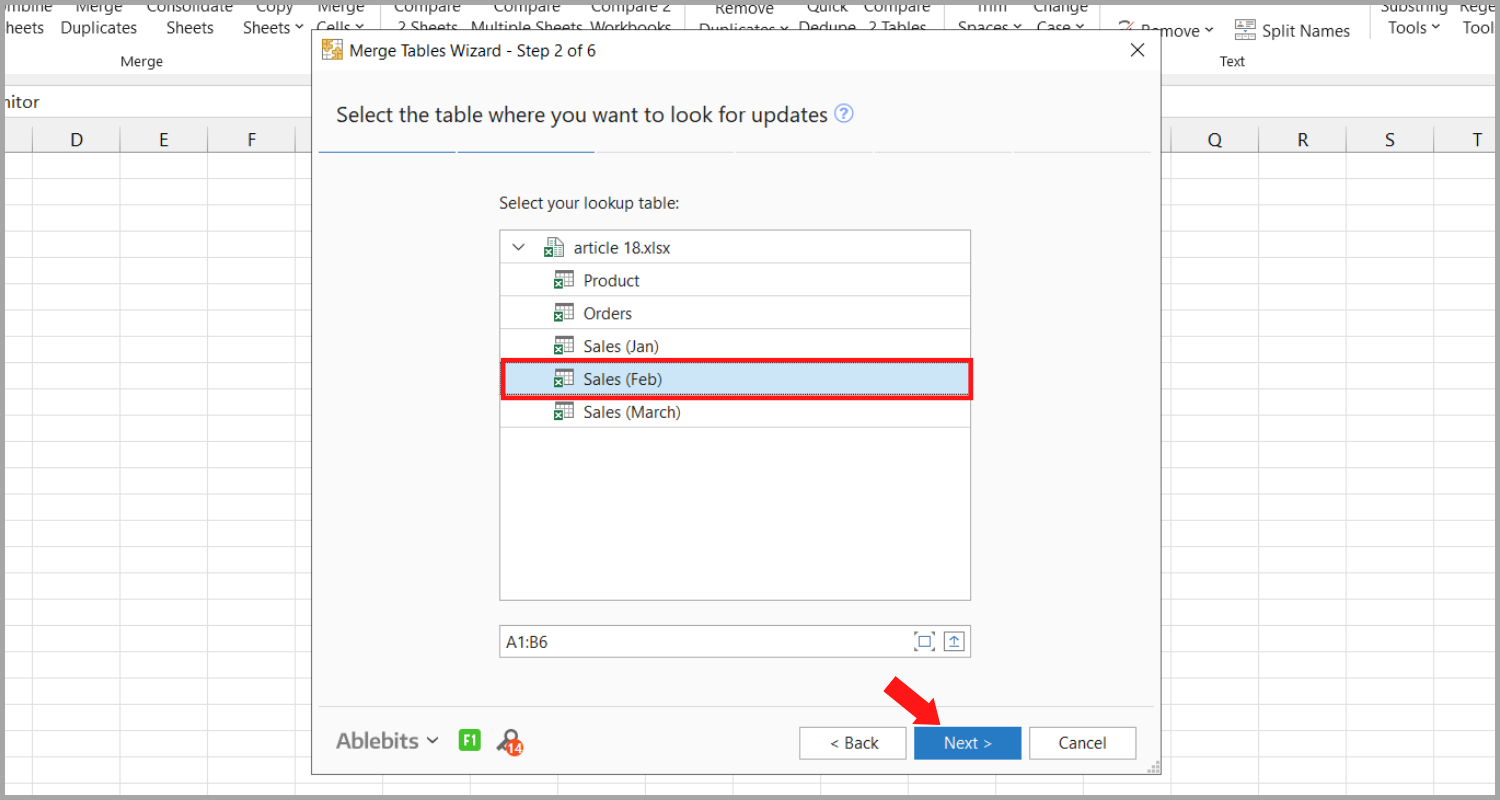The image size is (1500, 800).
Task: Click the Split Names icon in ribbon
Action: click(x=1245, y=30)
